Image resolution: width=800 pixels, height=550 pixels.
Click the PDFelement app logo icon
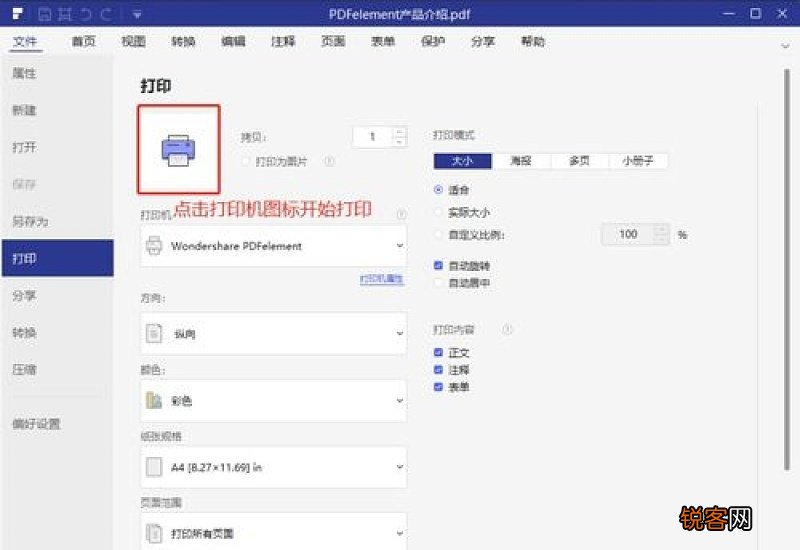pyautogui.click(x=18, y=14)
